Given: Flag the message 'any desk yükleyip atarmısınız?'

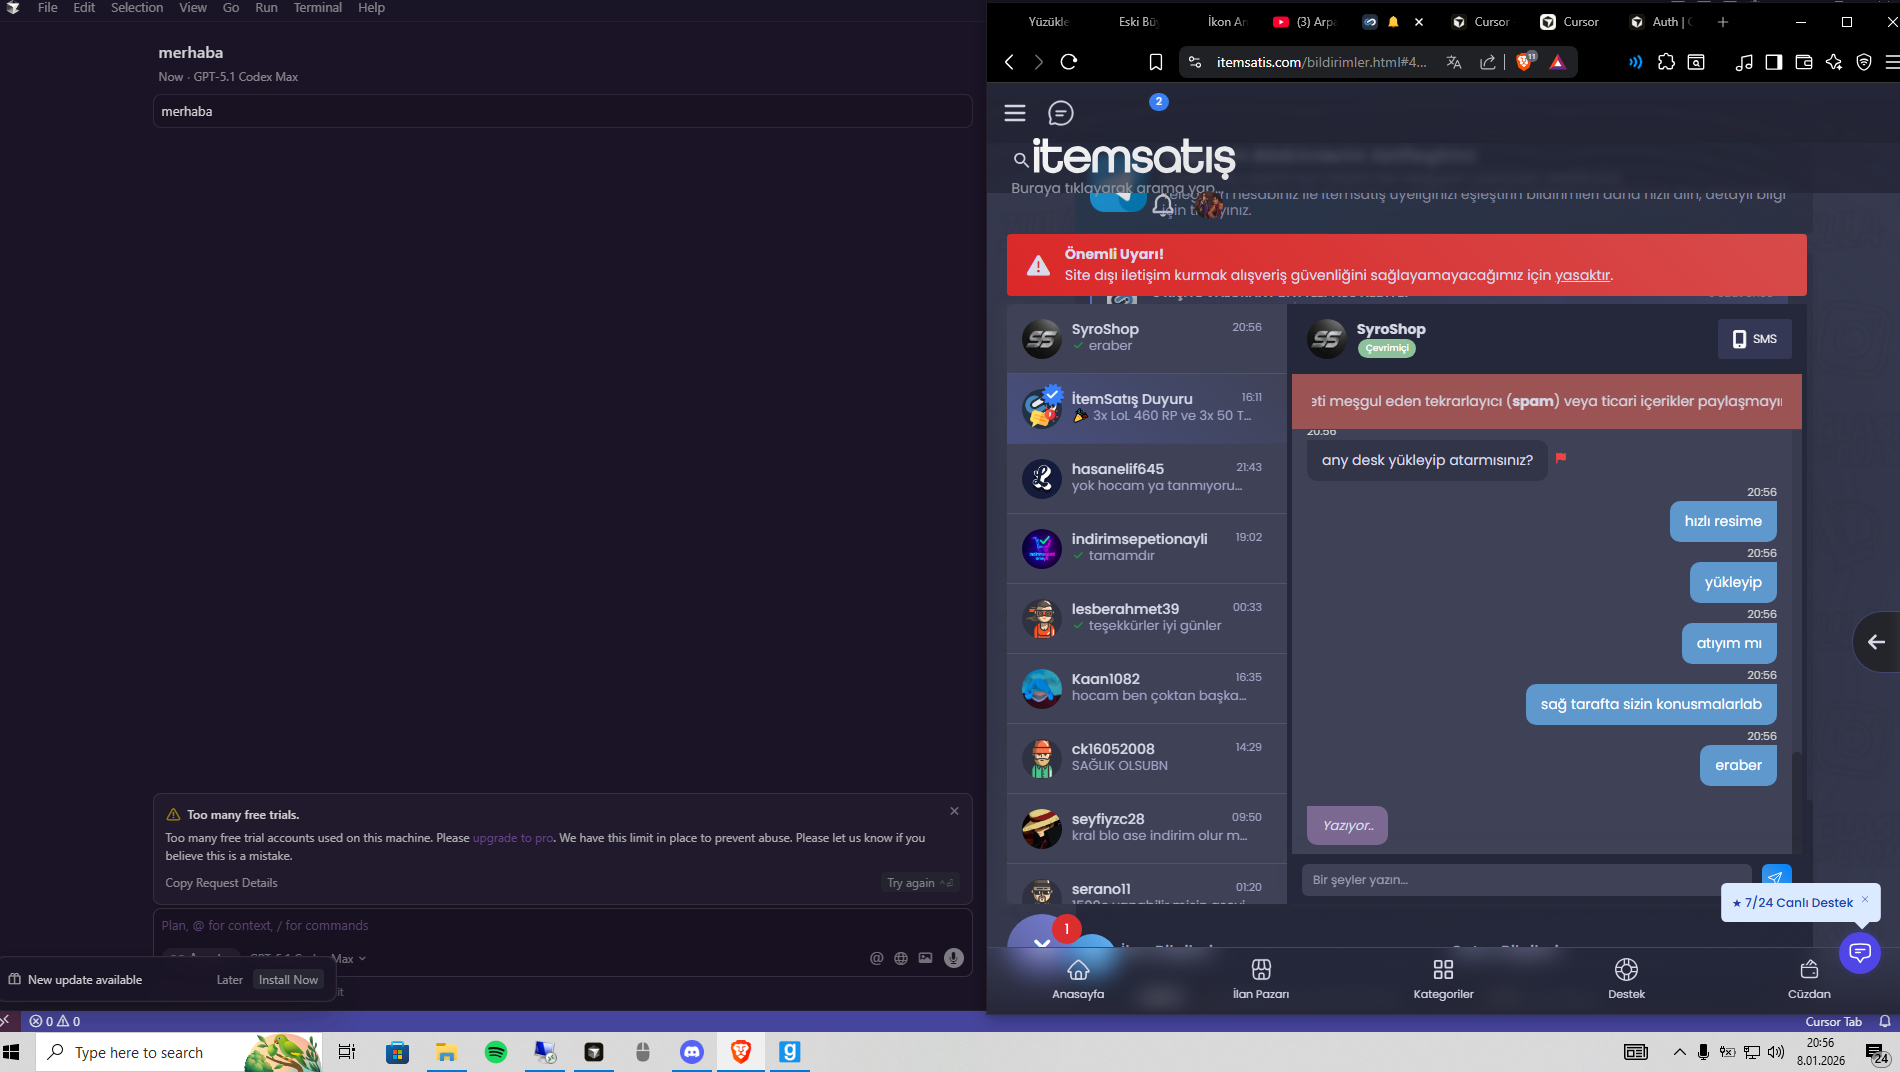Looking at the screenshot, I should pos(1561,458).
